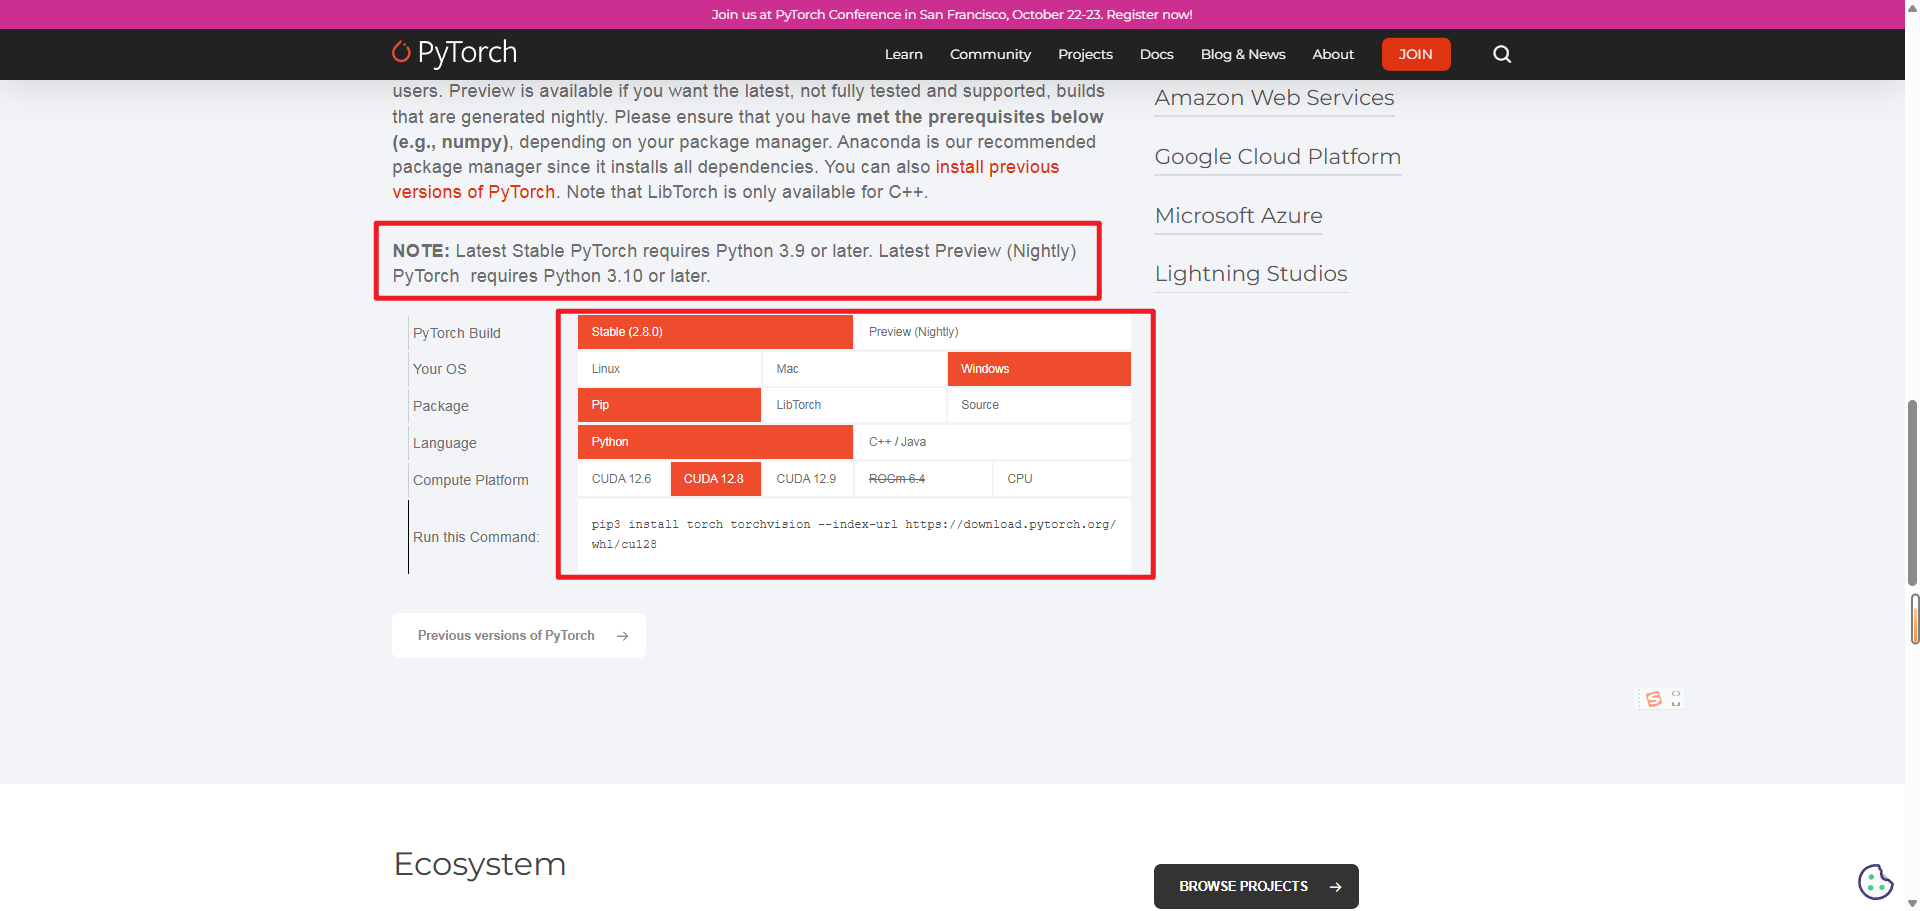This screenshot has height=911, width=1920.
Task: Open the Google Cloud Platform link
Action: pyautogui.click(x=1278, y=157)
